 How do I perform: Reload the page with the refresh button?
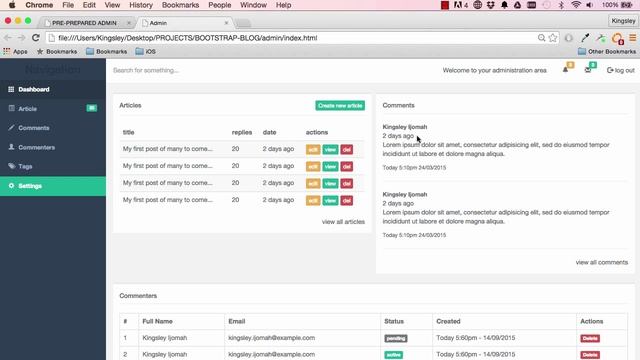[36, 38]
